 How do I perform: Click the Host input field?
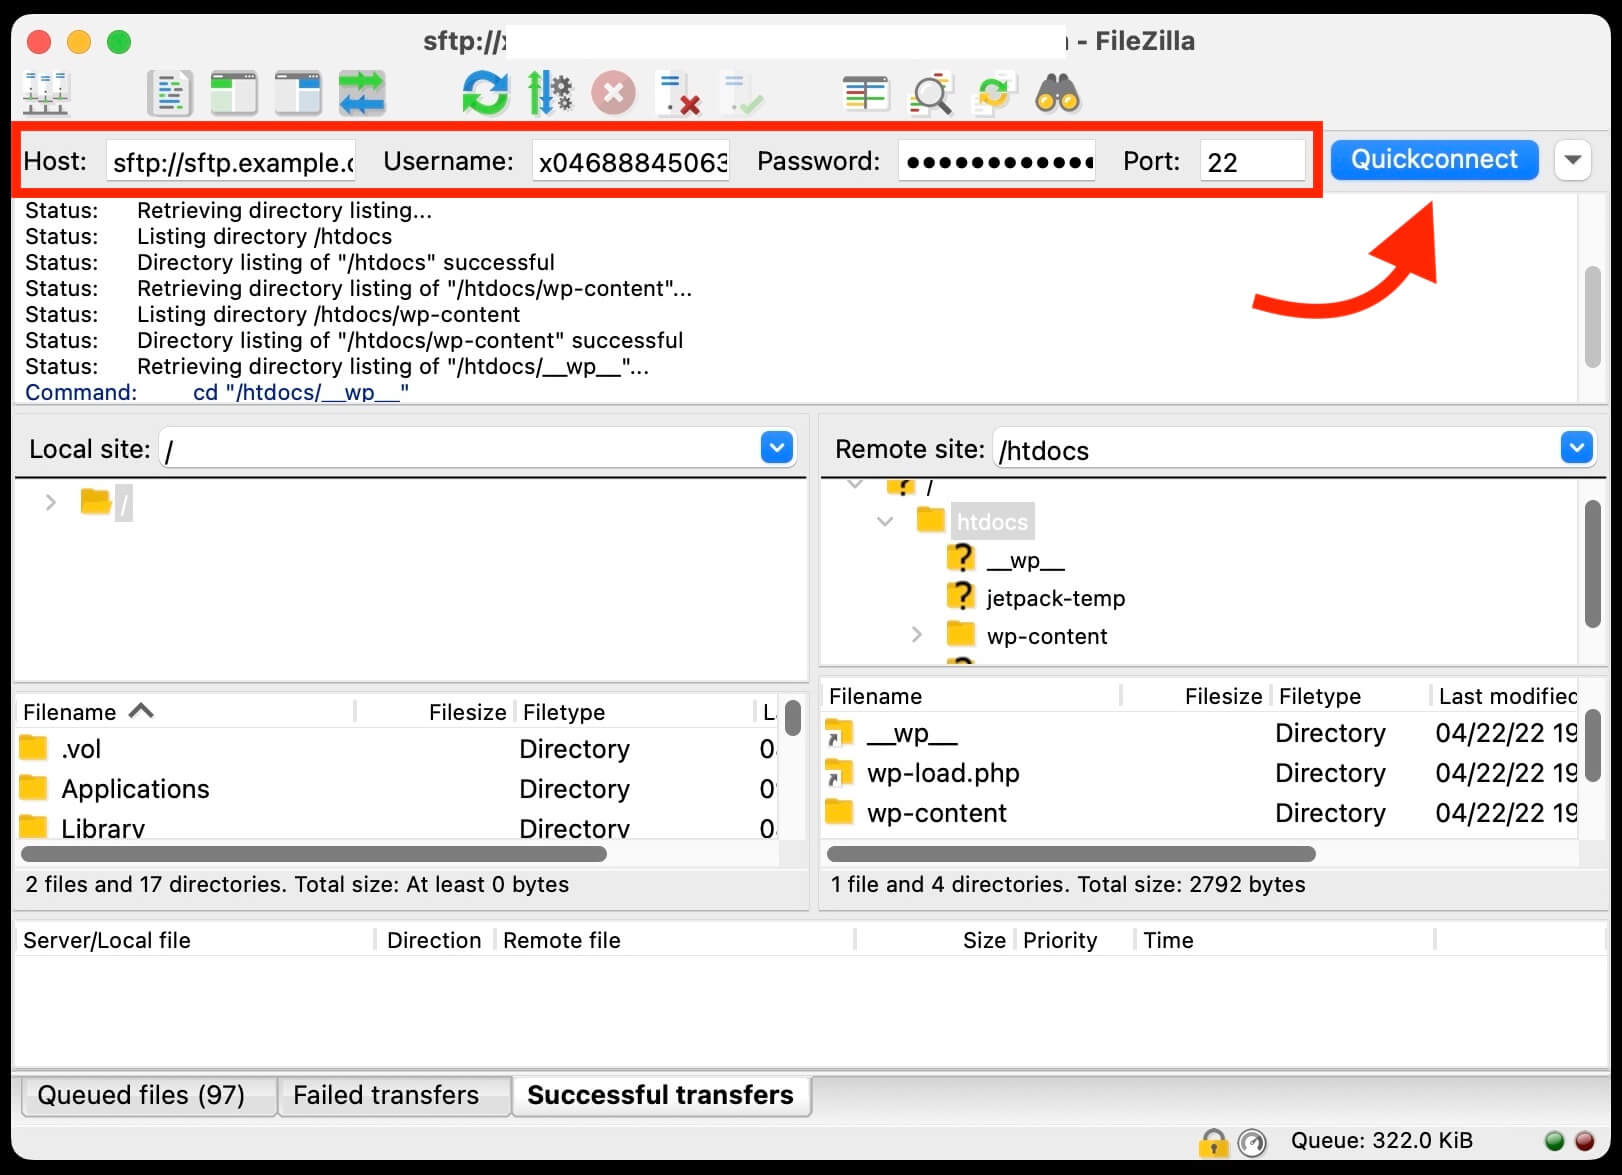coord(231,161)
